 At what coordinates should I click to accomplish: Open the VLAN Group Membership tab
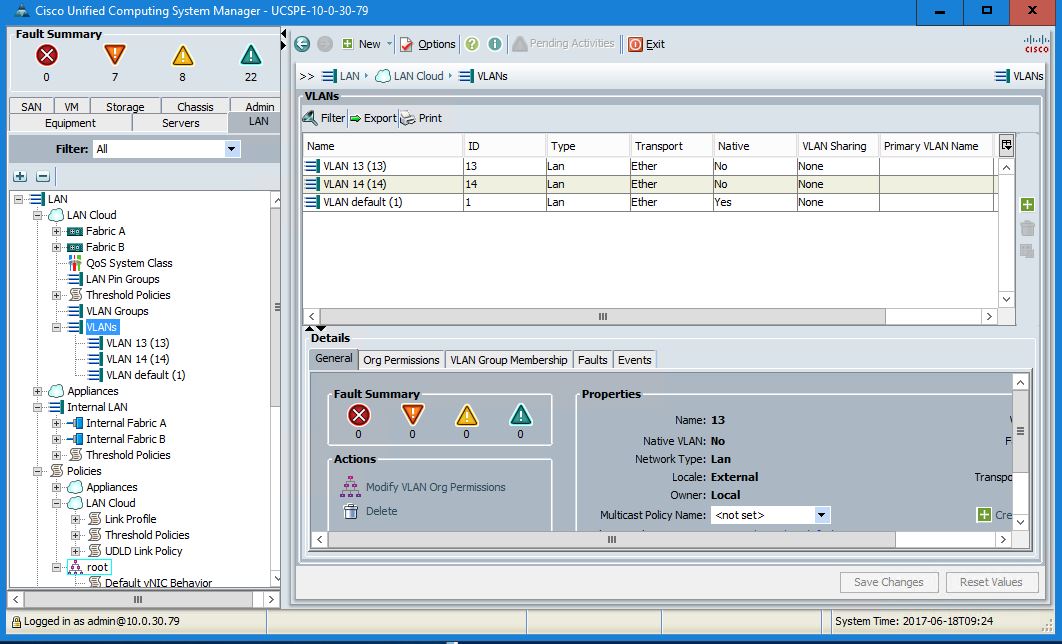click(x=509, y=360)
